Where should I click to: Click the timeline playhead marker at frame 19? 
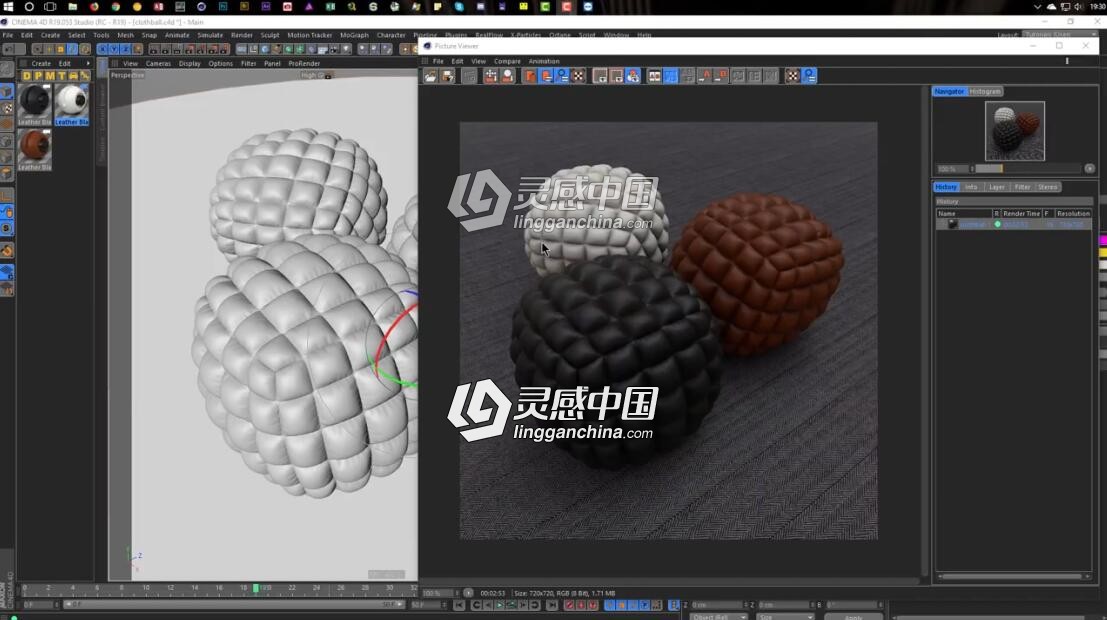pos(256,588)
